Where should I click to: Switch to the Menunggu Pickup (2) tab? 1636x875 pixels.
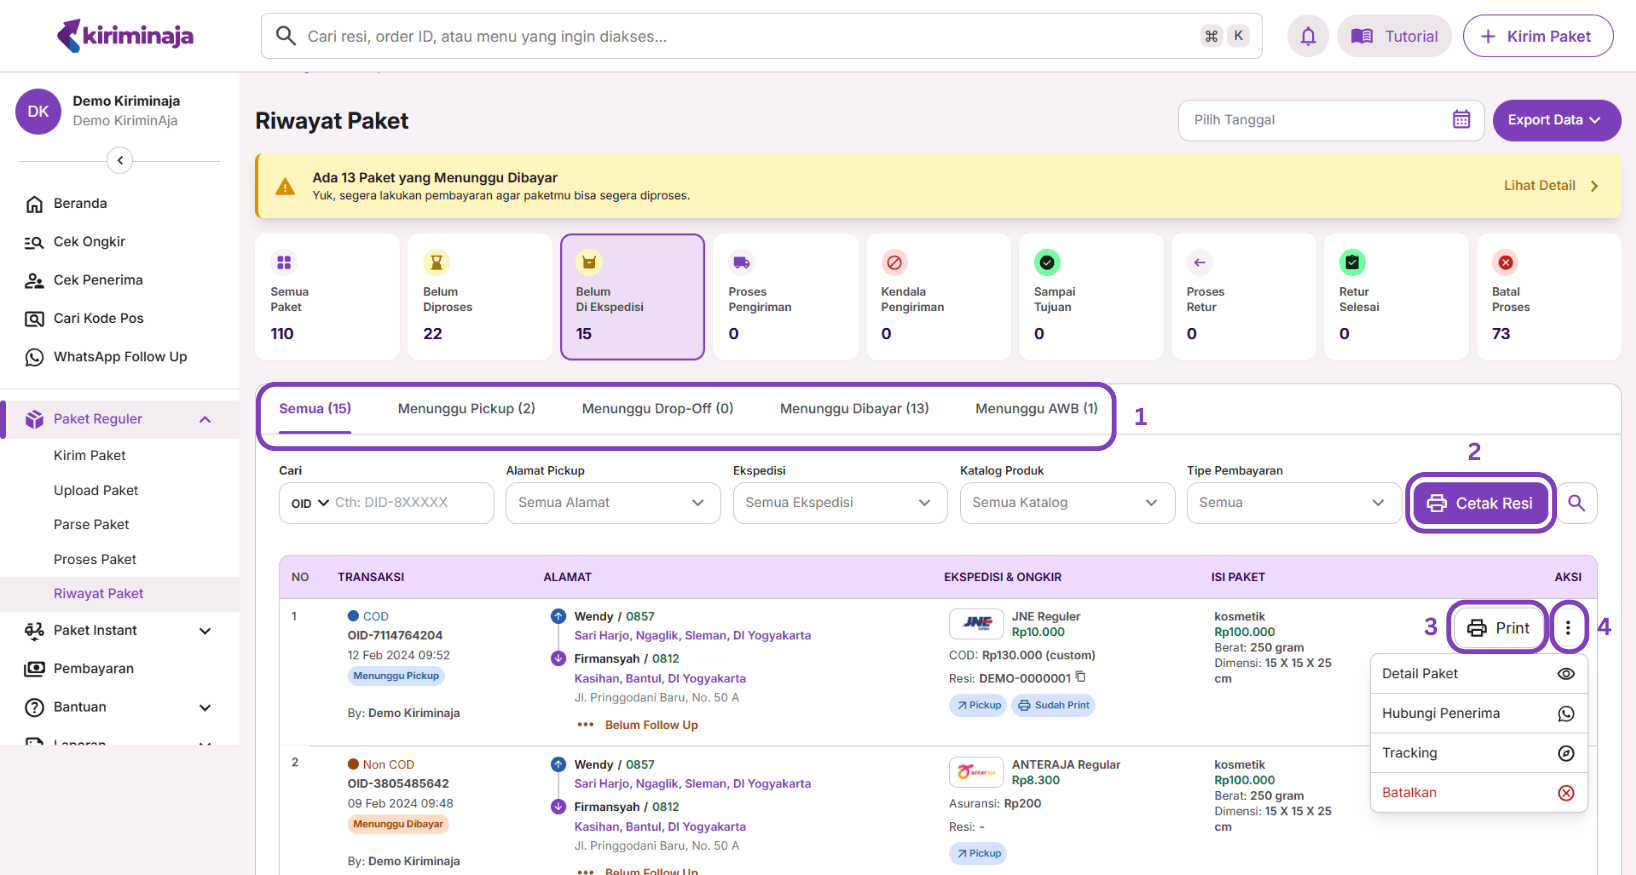tap(466, 409)
